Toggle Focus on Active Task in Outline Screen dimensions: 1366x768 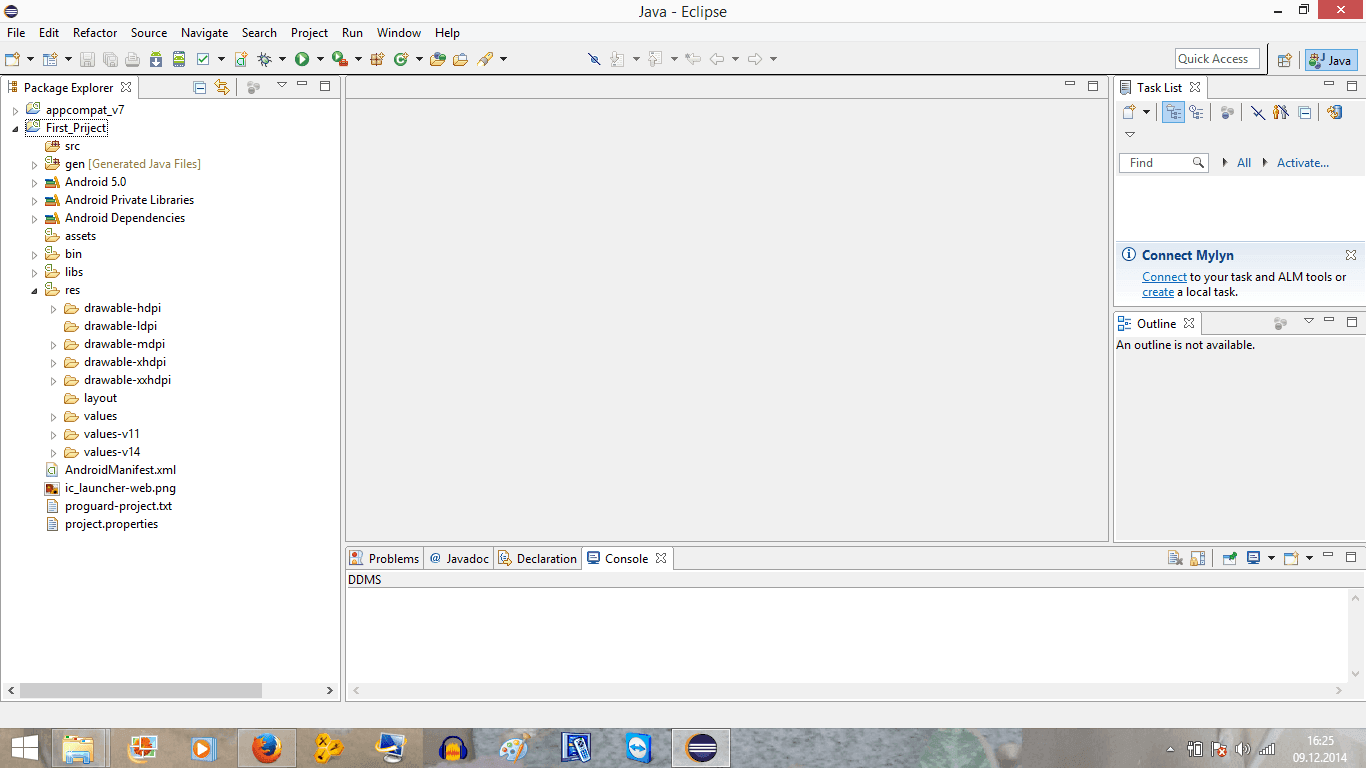click(1280, 323)
